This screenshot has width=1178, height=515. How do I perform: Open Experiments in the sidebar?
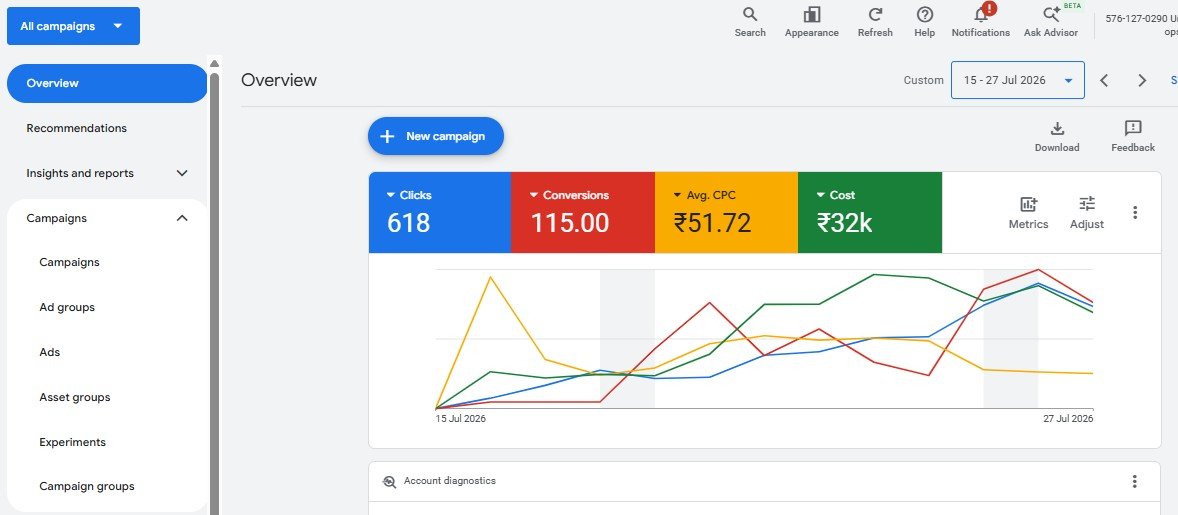pos(72,442)
